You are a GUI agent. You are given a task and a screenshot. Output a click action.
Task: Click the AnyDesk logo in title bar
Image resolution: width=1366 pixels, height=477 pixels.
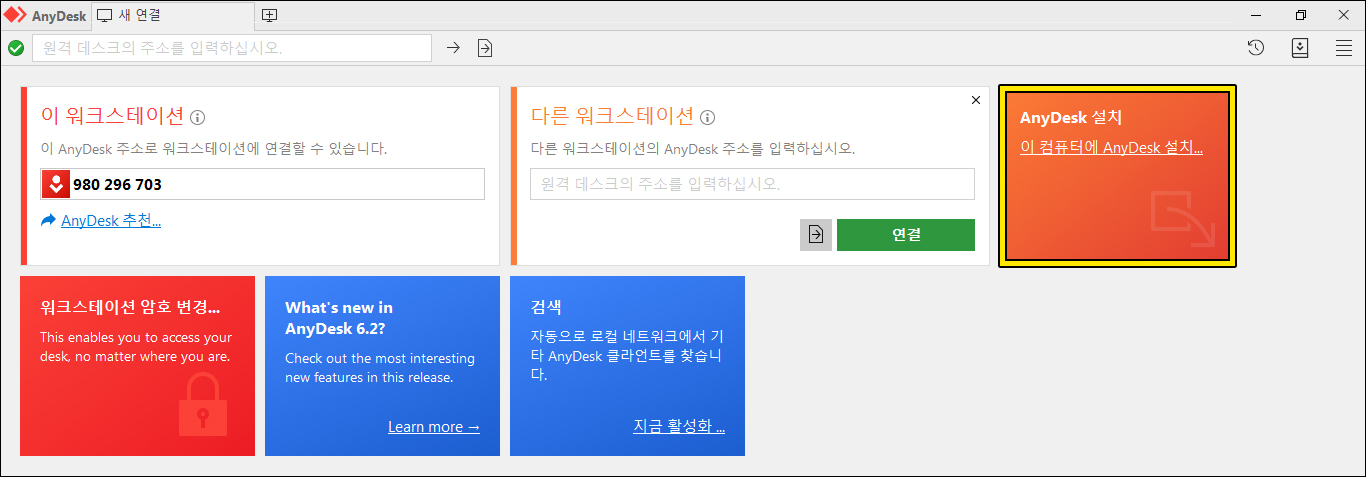coord(15,15)
